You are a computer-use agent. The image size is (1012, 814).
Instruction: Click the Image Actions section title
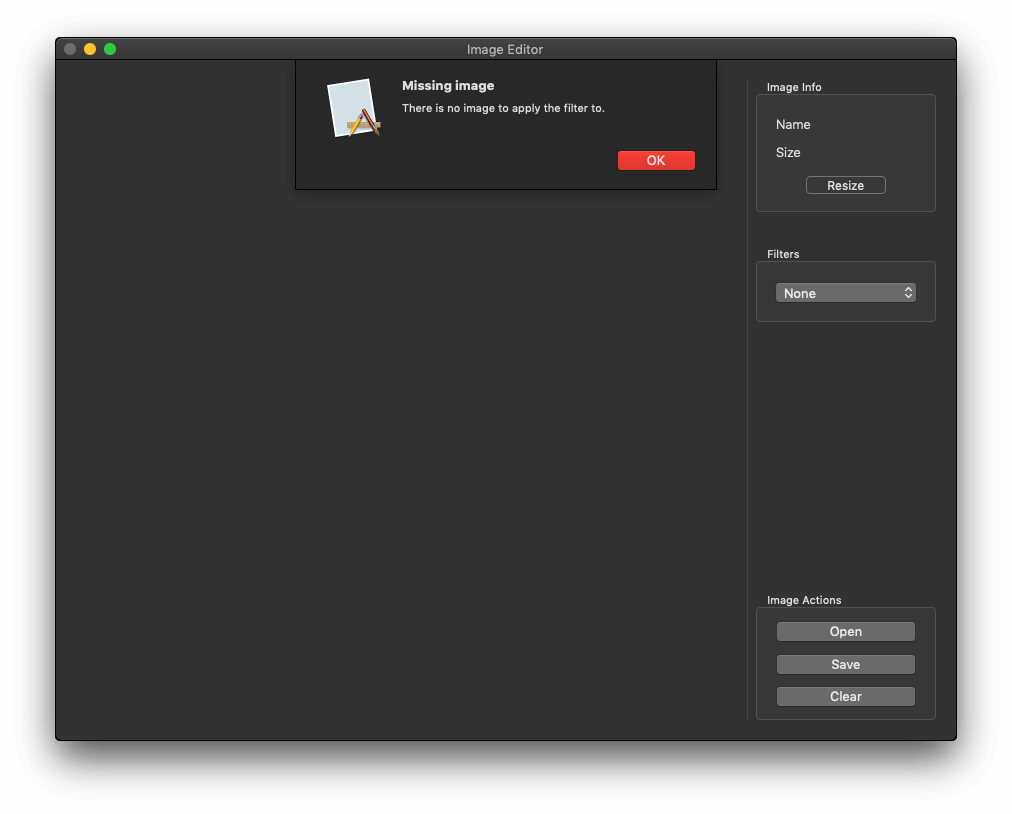point(804,601)
